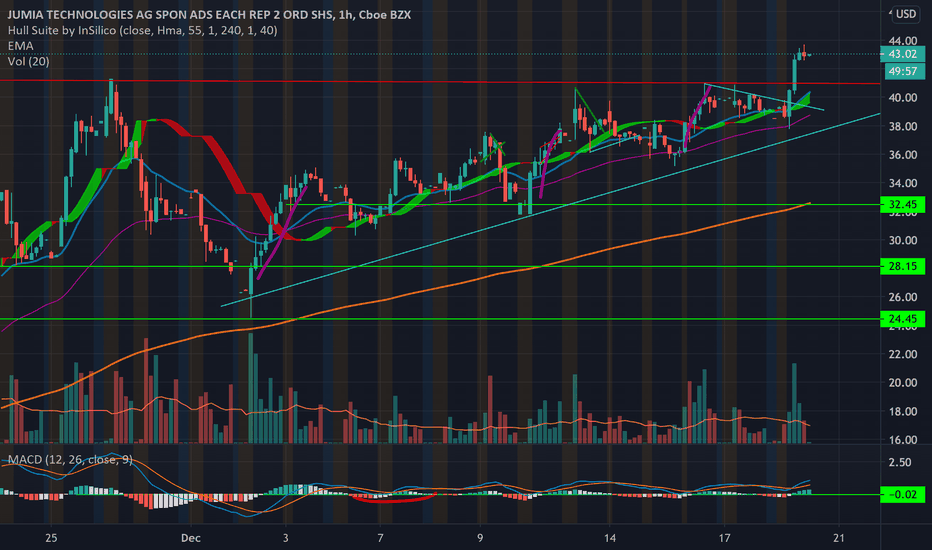The width and height of the screenshot is (932, 550).
Task: Click the JUMIA TECHNOLOGIES chart title
Action: (209, 15)
